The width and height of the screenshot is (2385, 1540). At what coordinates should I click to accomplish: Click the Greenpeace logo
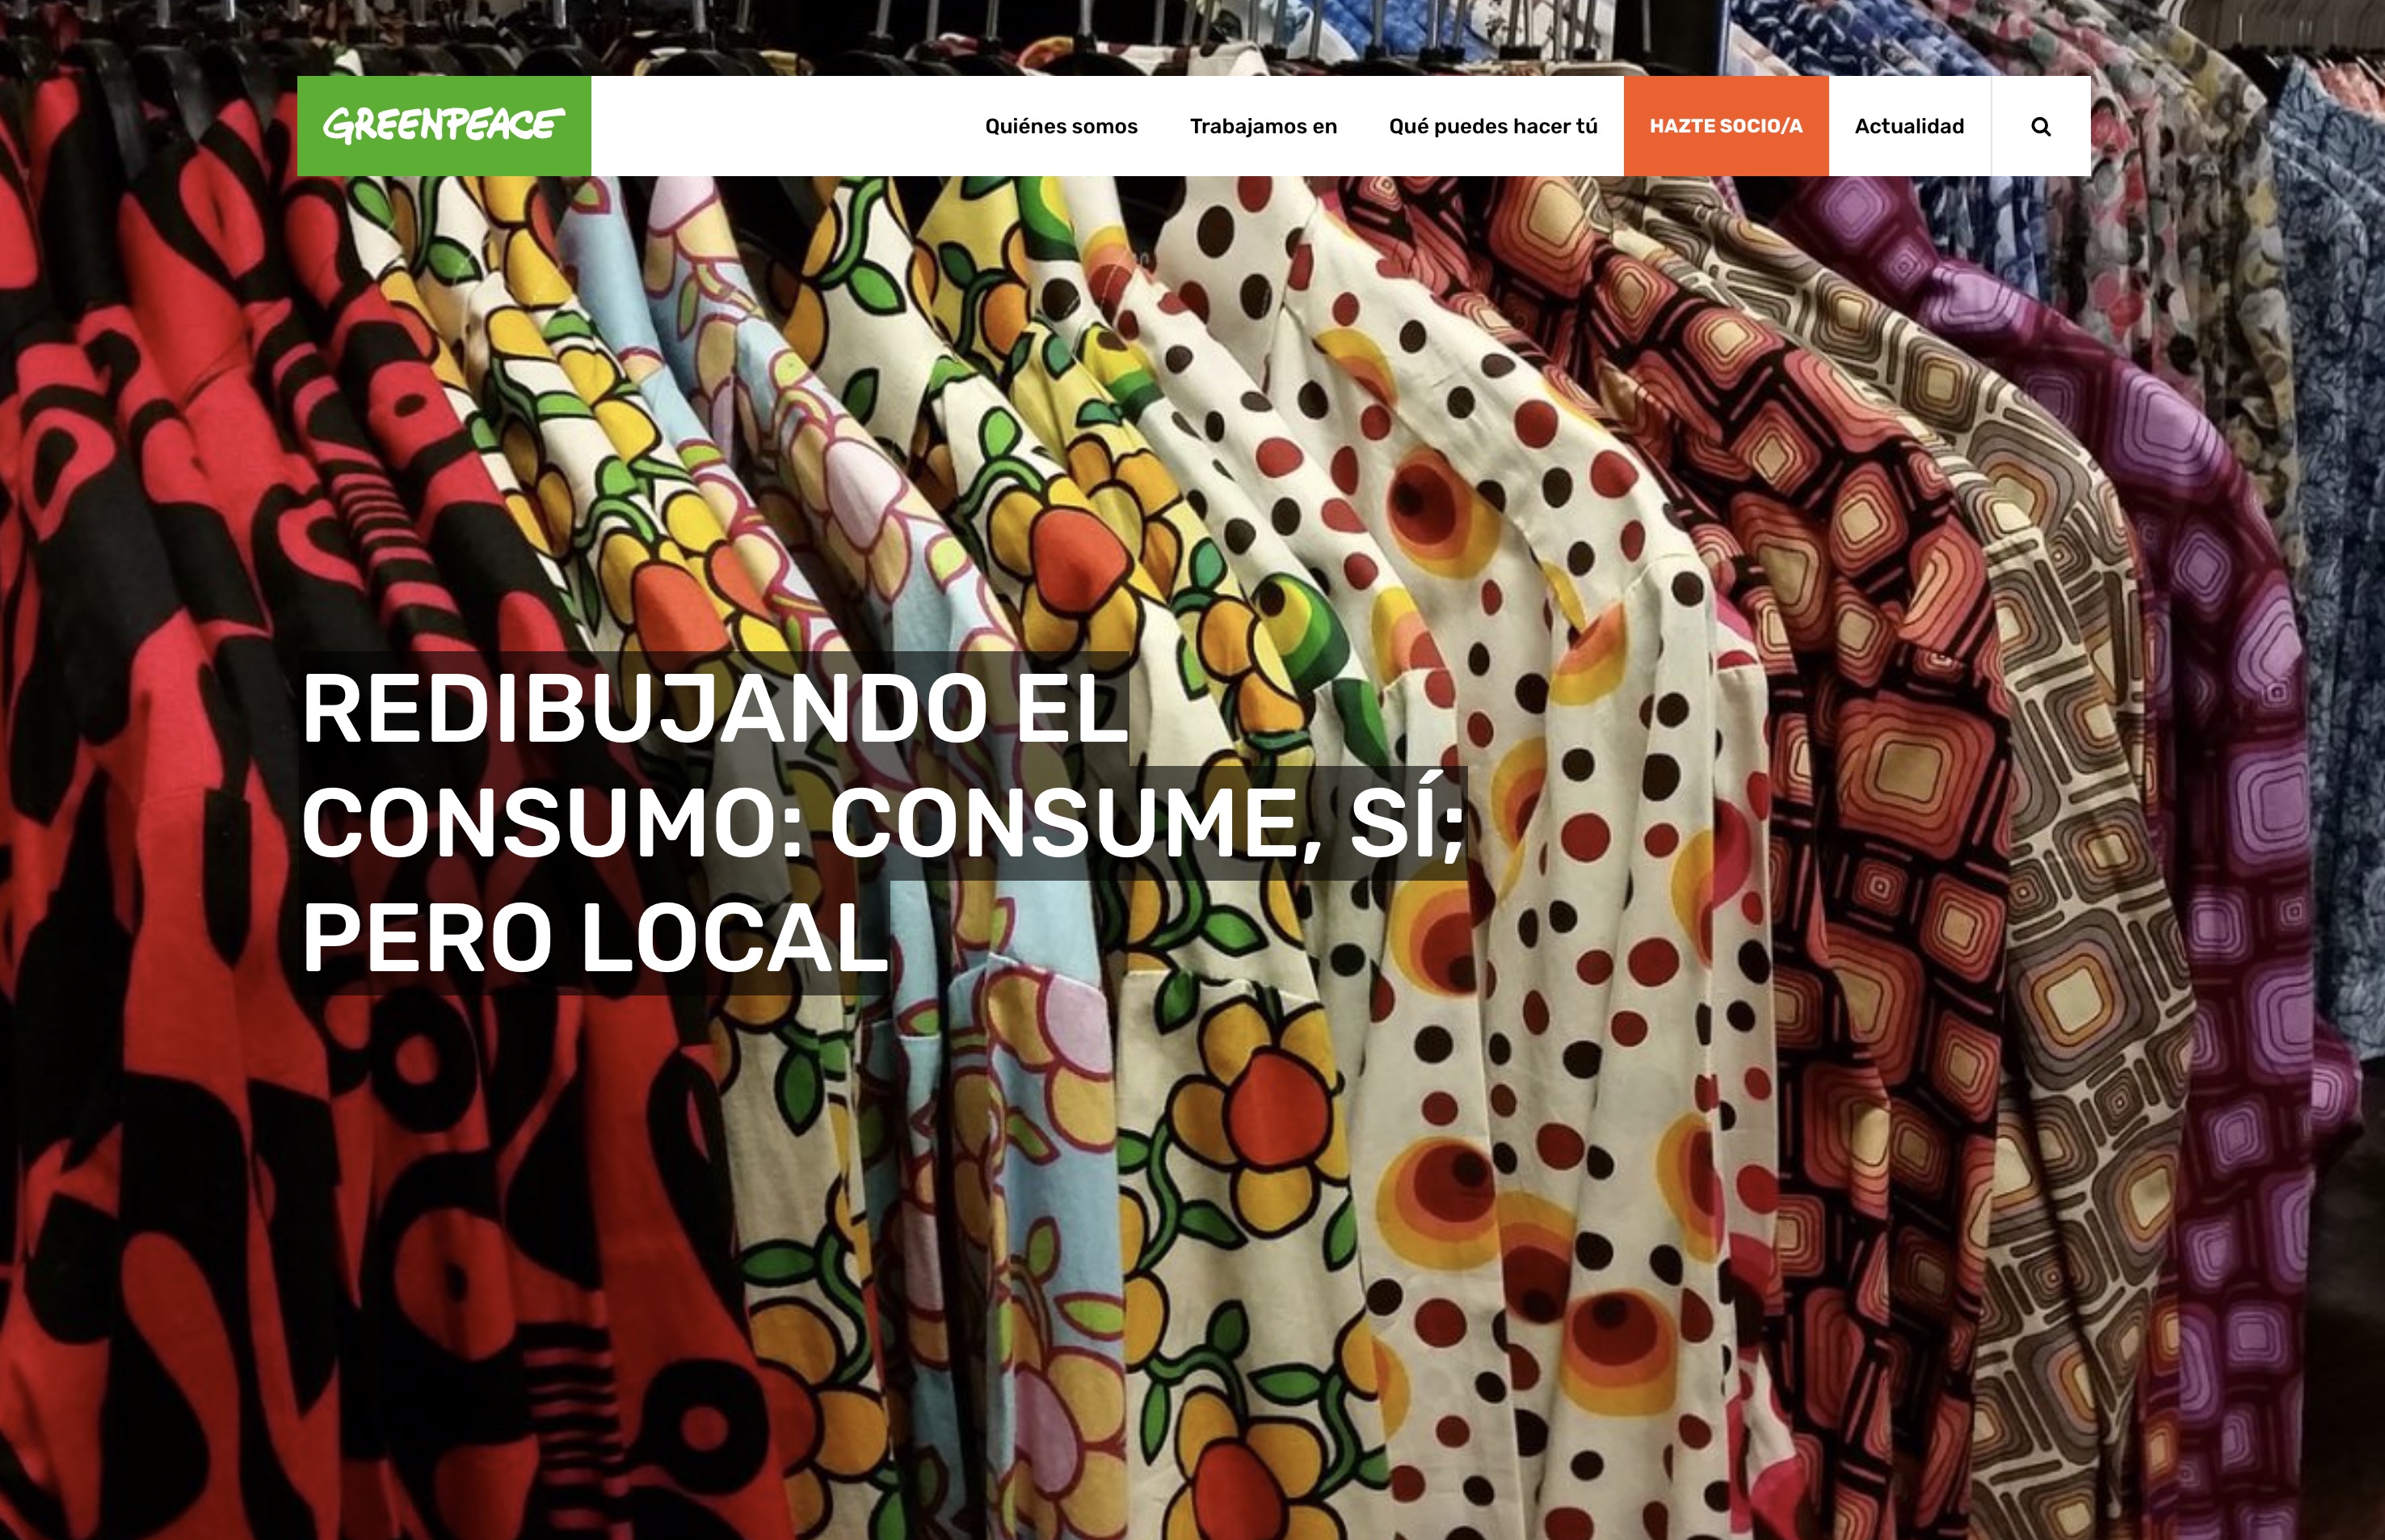tap(443, 126)
